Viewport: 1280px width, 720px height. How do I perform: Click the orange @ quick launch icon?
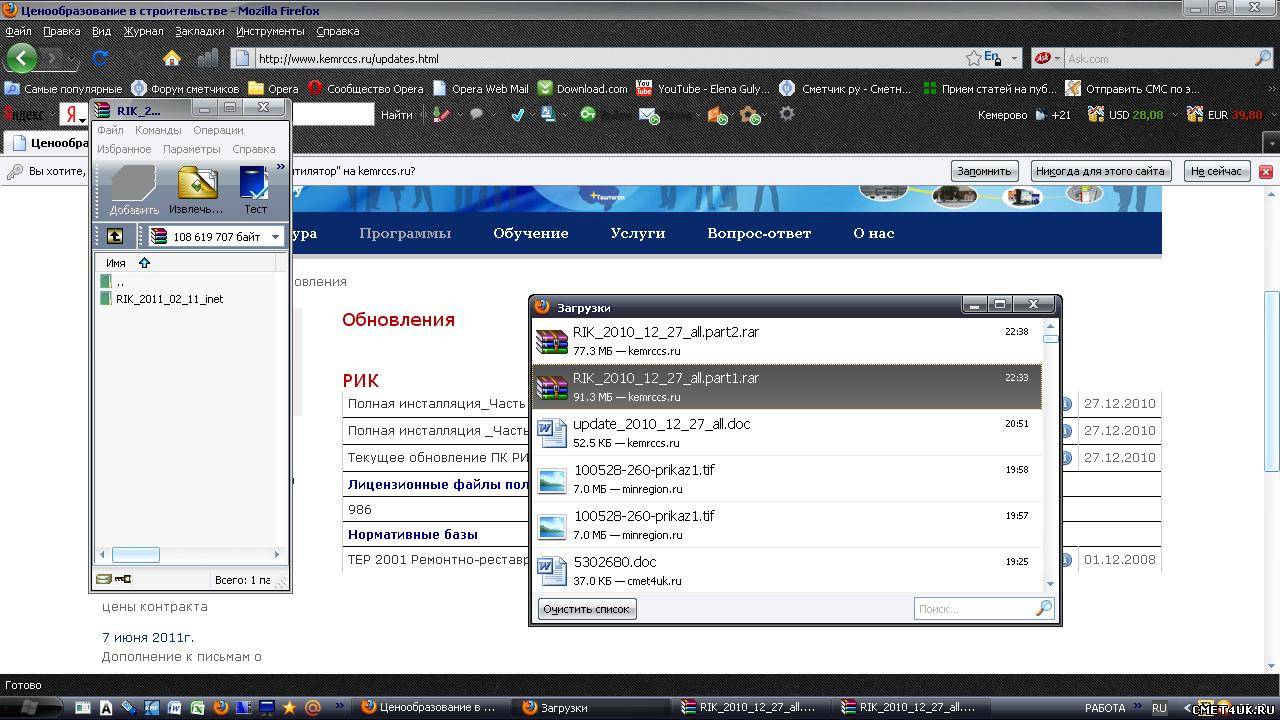point(312,708)
